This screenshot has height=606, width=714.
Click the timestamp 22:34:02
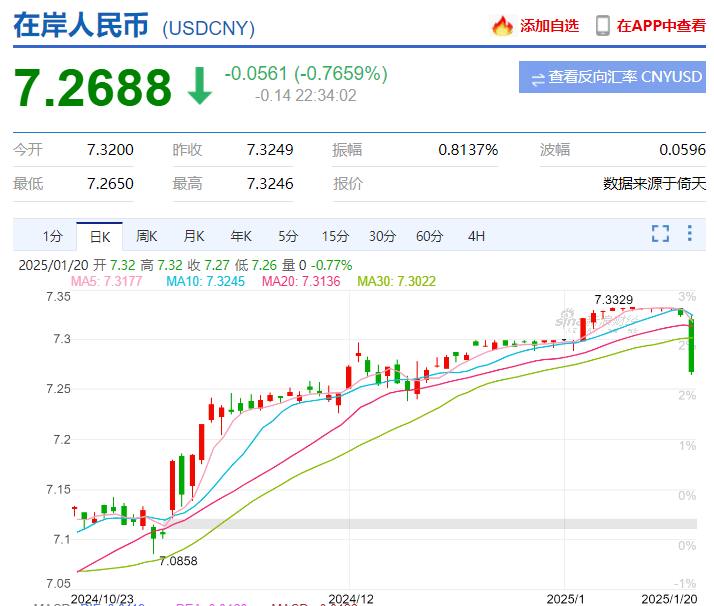[326, 96]
